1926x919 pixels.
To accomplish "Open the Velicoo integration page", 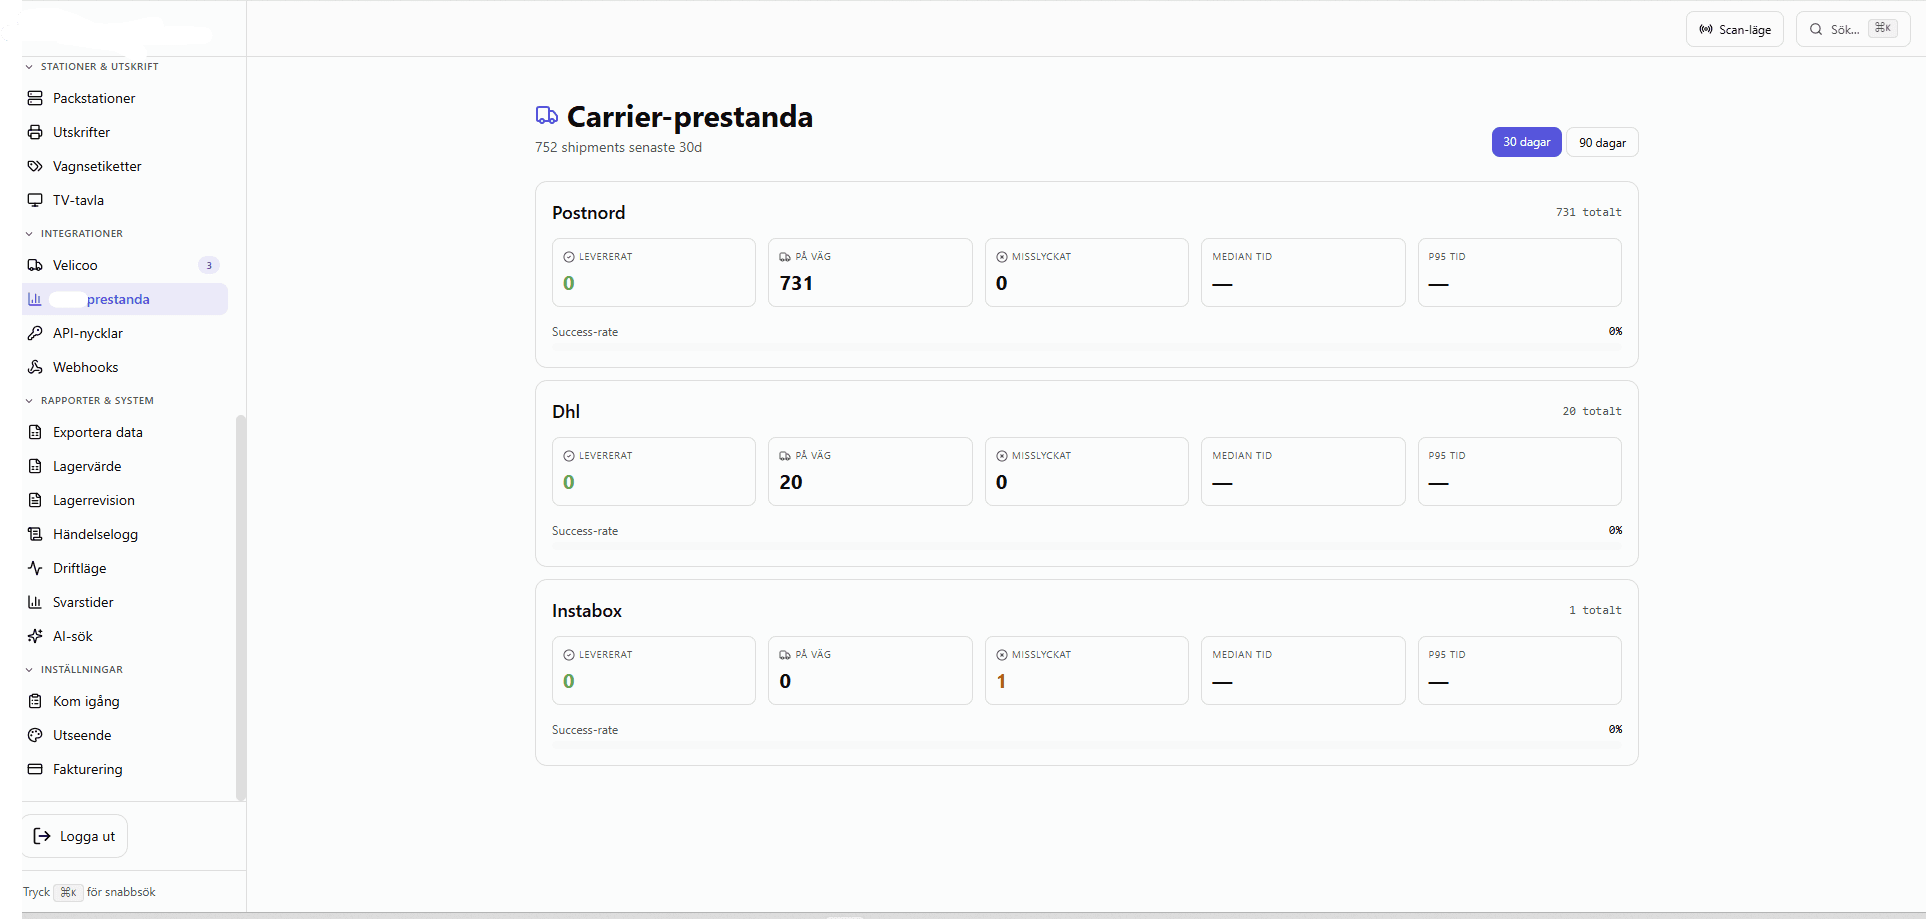I will click(125, 265).
